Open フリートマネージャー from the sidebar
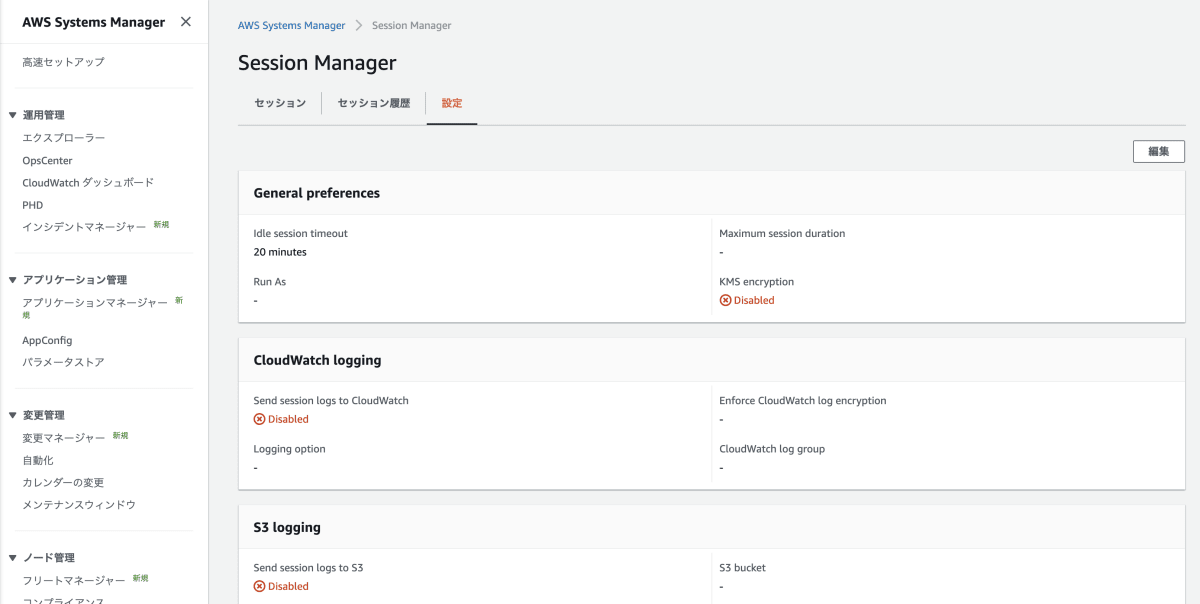 pyautogui.click(x=74, y=580)
